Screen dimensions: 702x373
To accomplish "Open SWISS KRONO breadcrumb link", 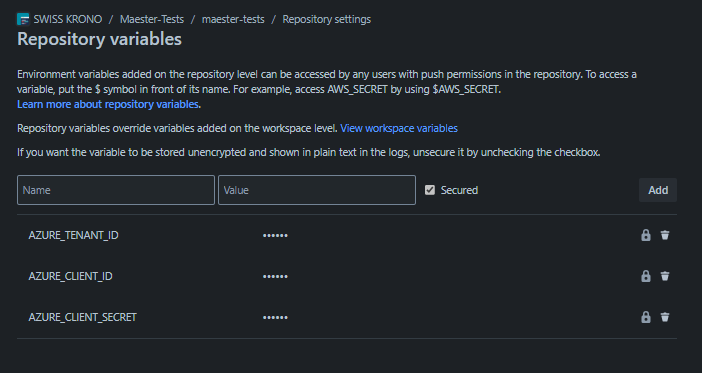I will 68,19.
